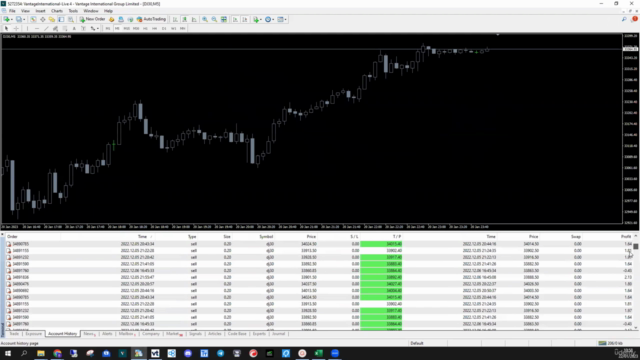Open the Insert menu

pyautogui.click(x=40, y=11)
